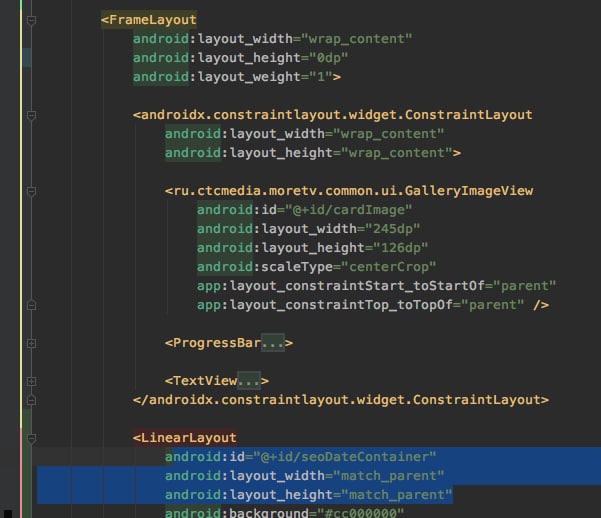Click selected layout_height="match_parent" line
Image resolution: width=601 pixels, height=518 pixels.
coord(309,495)
